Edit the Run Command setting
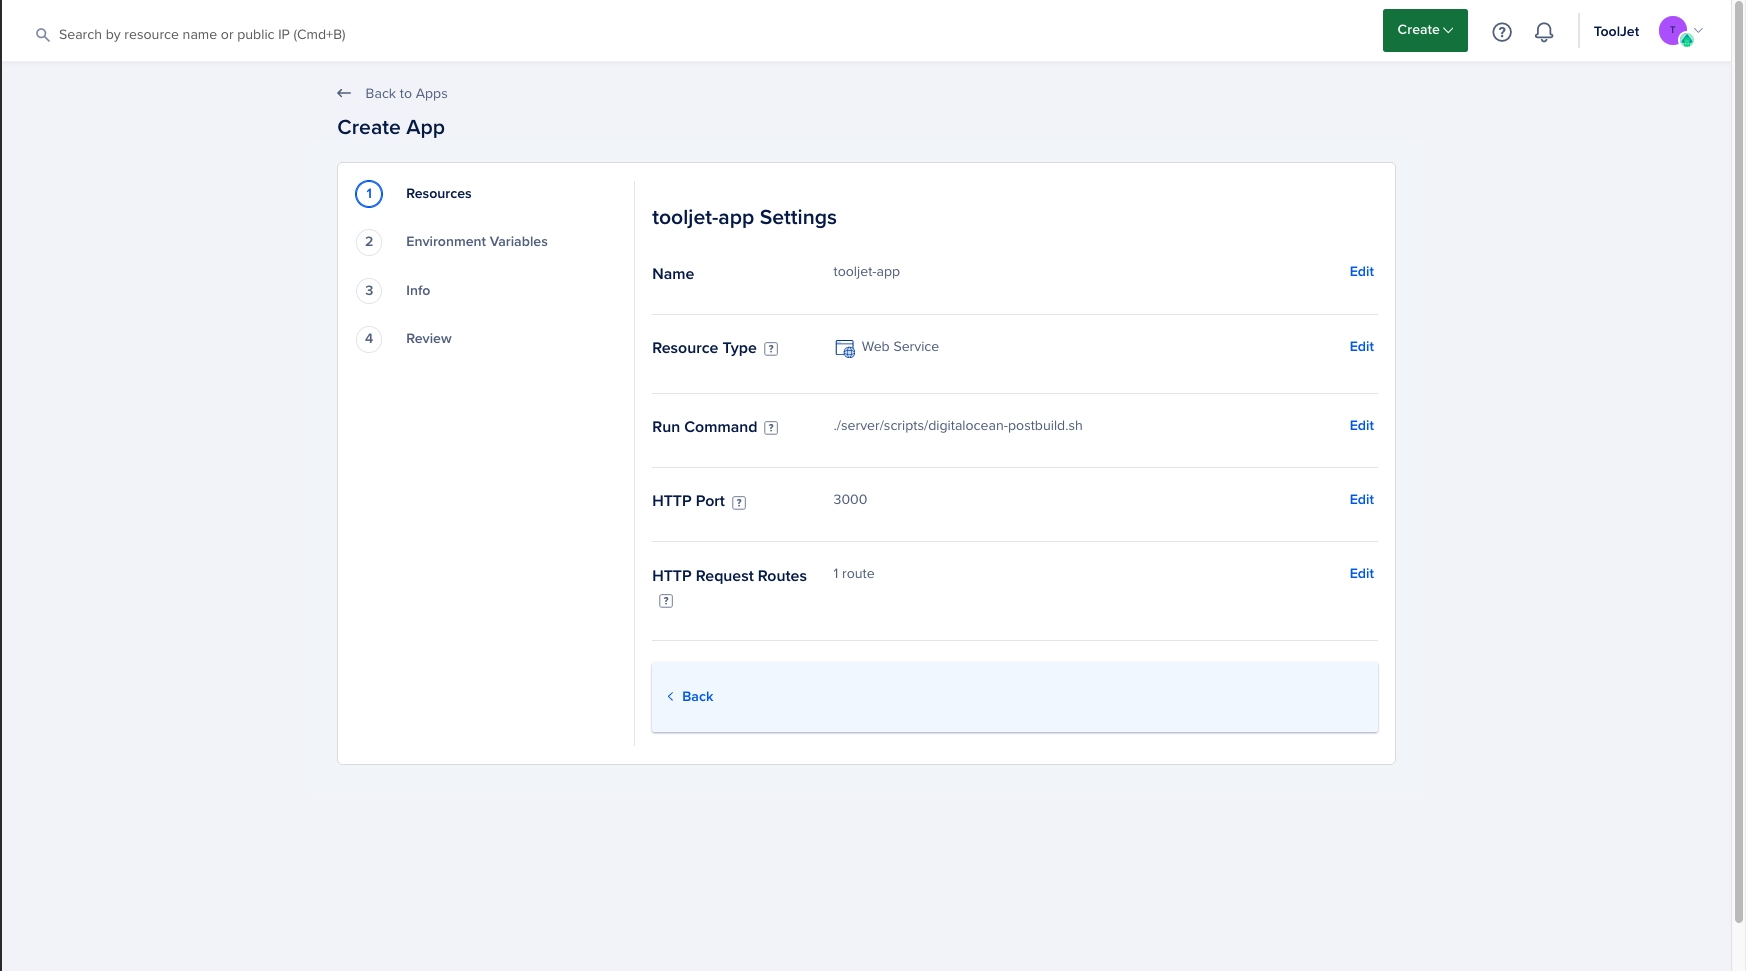 [1361, 426]
